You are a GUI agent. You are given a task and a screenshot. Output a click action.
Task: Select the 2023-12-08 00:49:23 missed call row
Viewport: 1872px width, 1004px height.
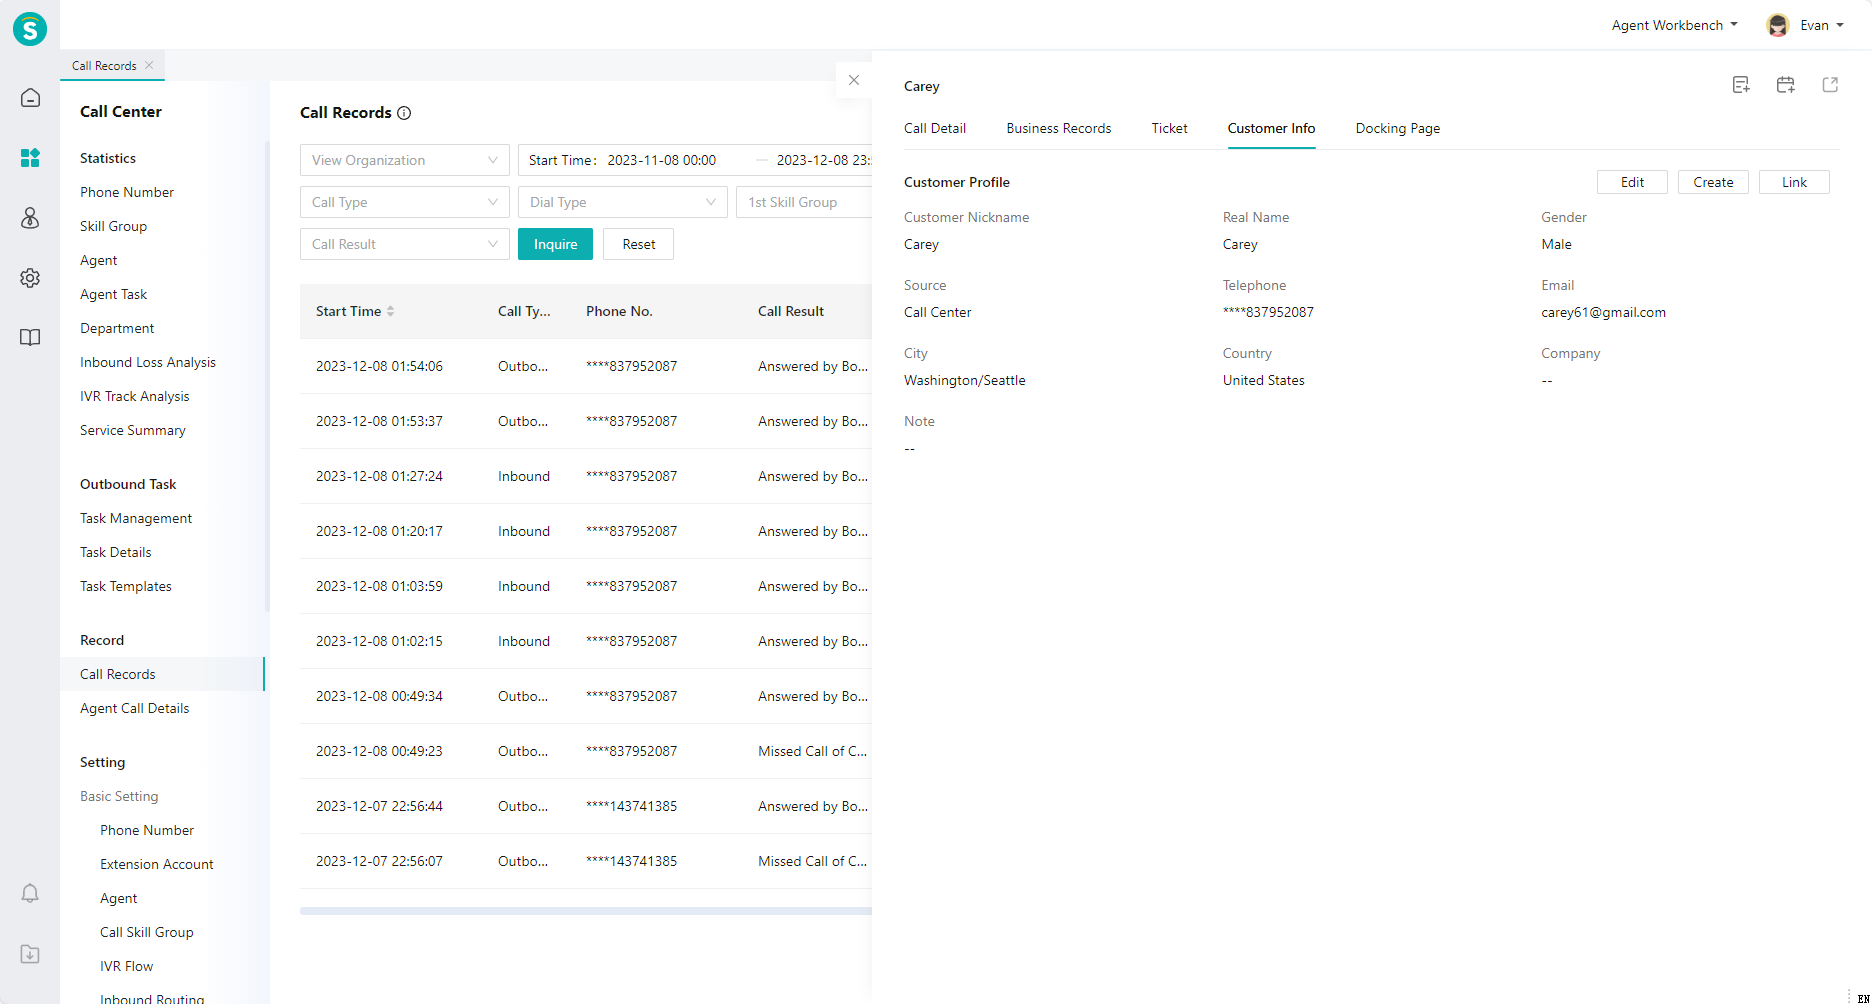pos(586,751)
